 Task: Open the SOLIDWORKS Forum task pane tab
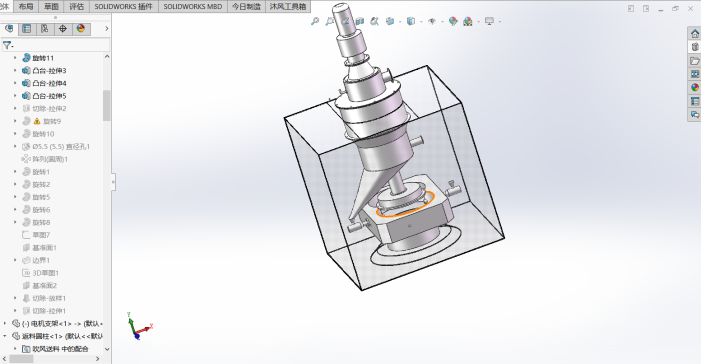click(695, 115)
